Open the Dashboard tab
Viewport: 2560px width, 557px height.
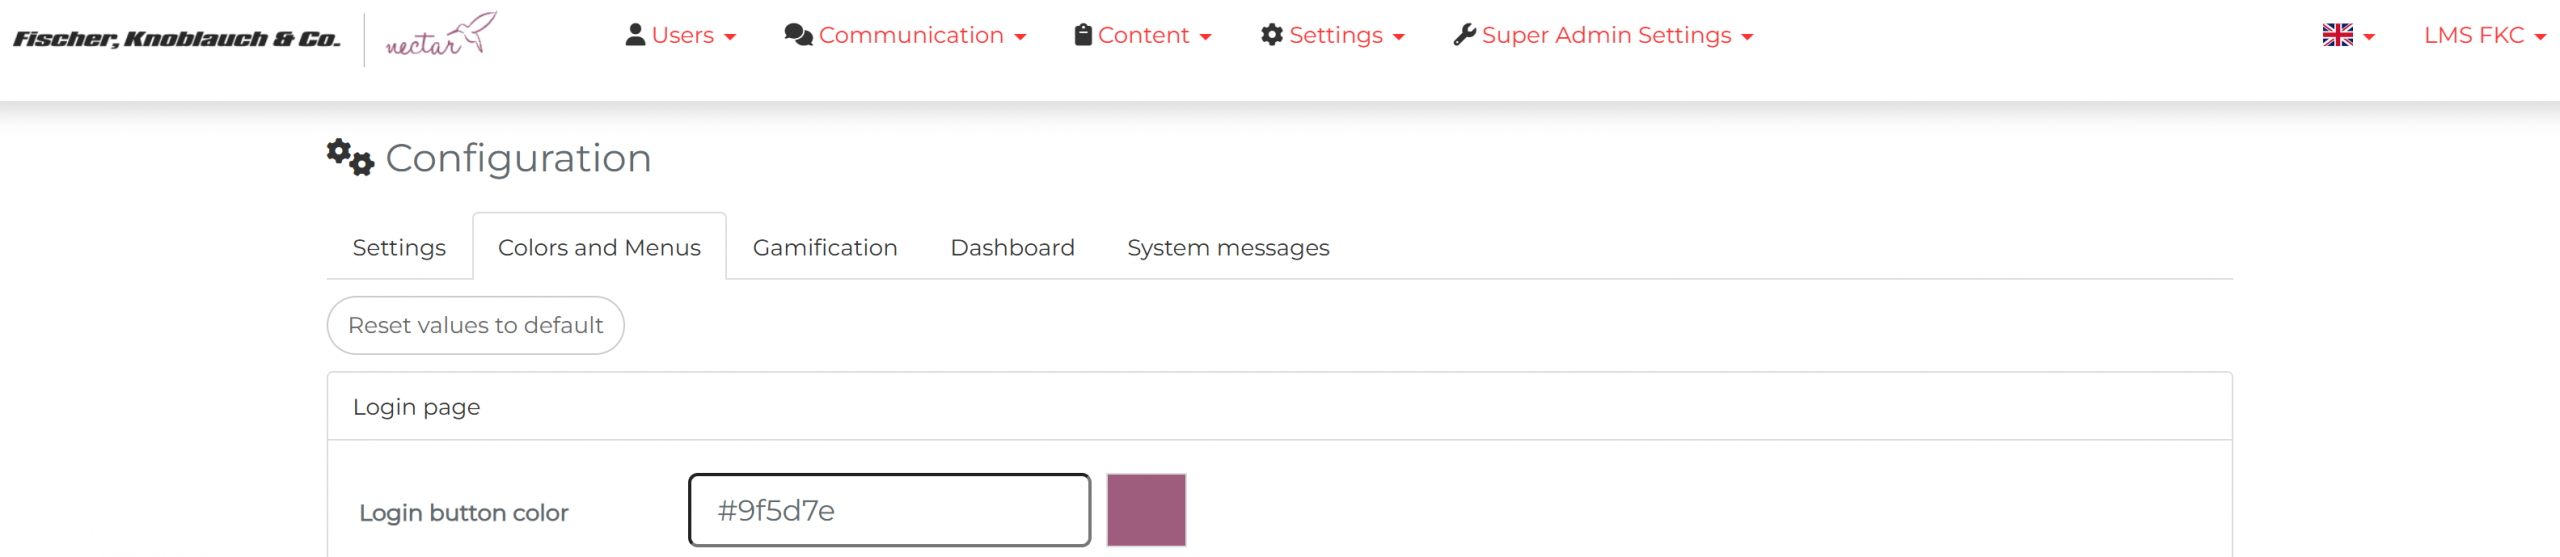1012,247
